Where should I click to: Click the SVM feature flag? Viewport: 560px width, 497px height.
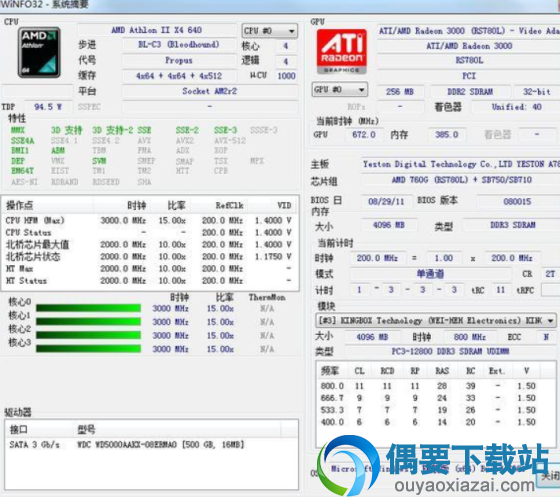coord(99,161)
